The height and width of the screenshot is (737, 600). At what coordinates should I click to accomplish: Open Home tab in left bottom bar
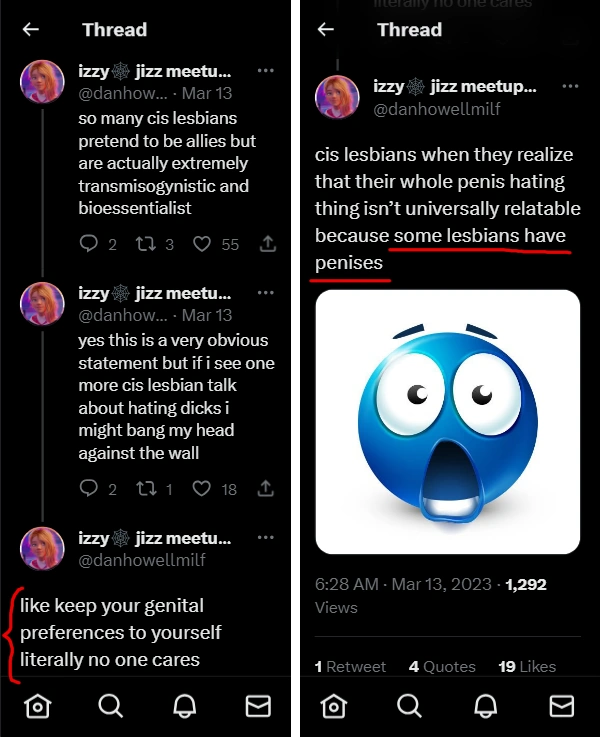(37, 707)
